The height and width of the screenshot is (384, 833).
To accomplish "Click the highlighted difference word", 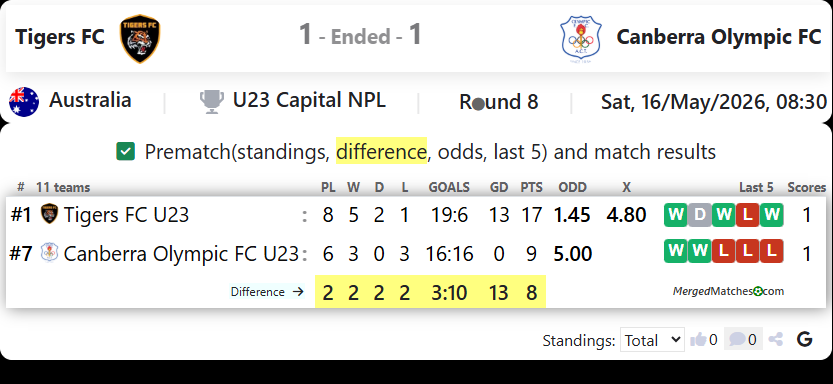I will [381, 152].
